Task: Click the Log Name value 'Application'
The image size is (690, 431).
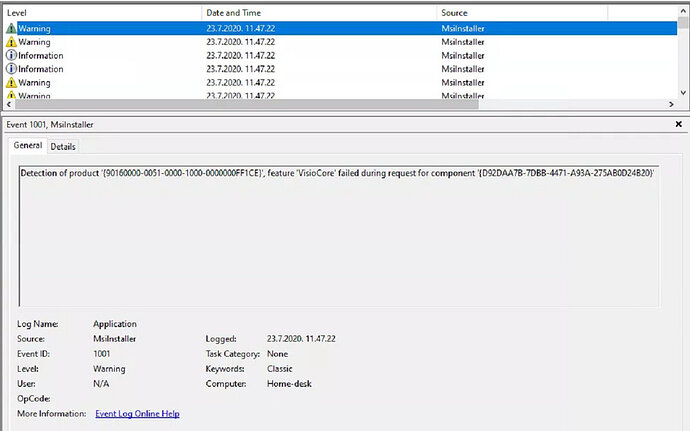Action: [115, 324]
